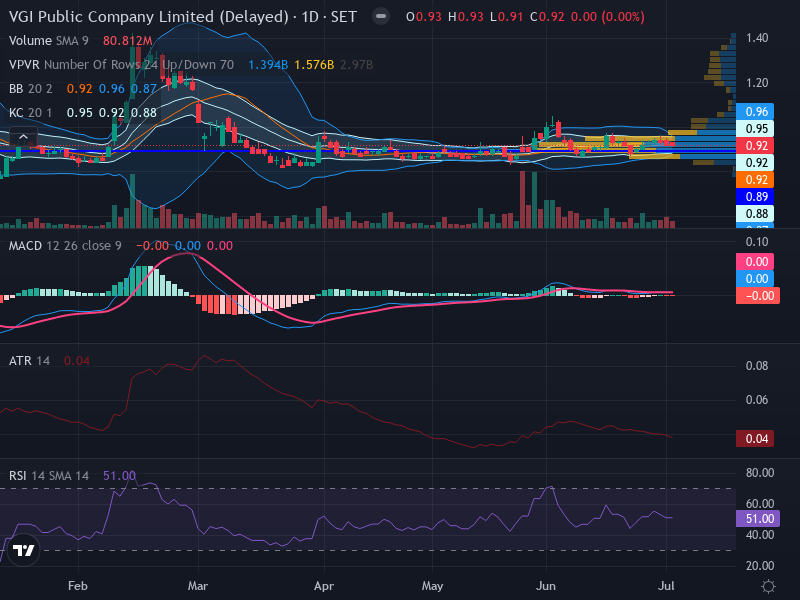800x600 pixels.
Task: Click the VPVR up volume value 1.394B
Action: point(268,65)
